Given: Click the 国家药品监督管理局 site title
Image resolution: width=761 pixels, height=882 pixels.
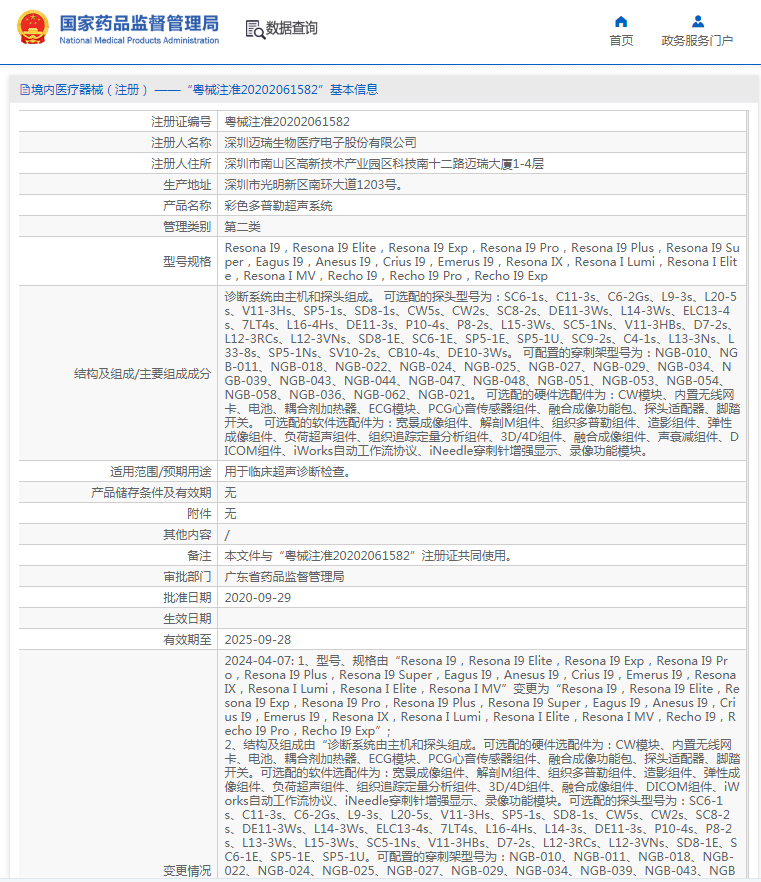Looking at the screenshot, I should click(139, 23).
